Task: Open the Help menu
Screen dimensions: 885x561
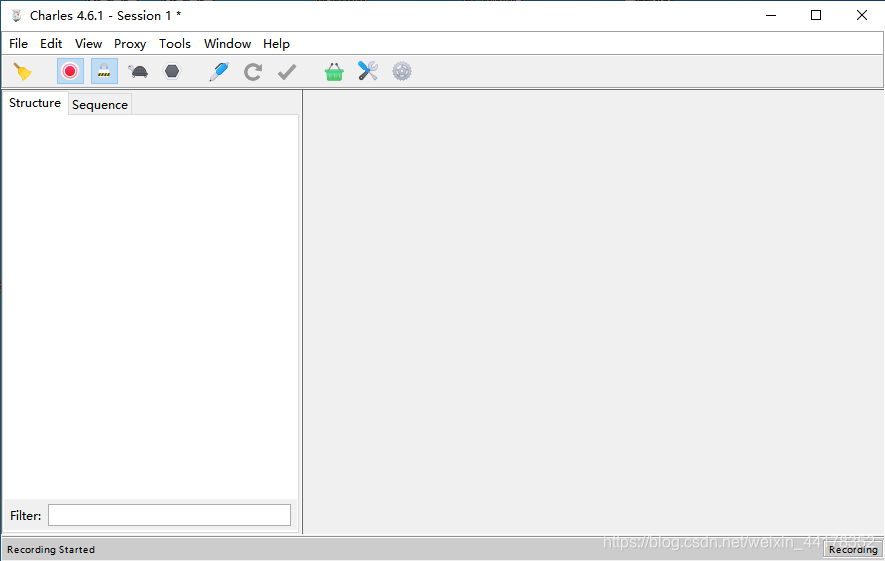Action: click(x=277, y=43)
